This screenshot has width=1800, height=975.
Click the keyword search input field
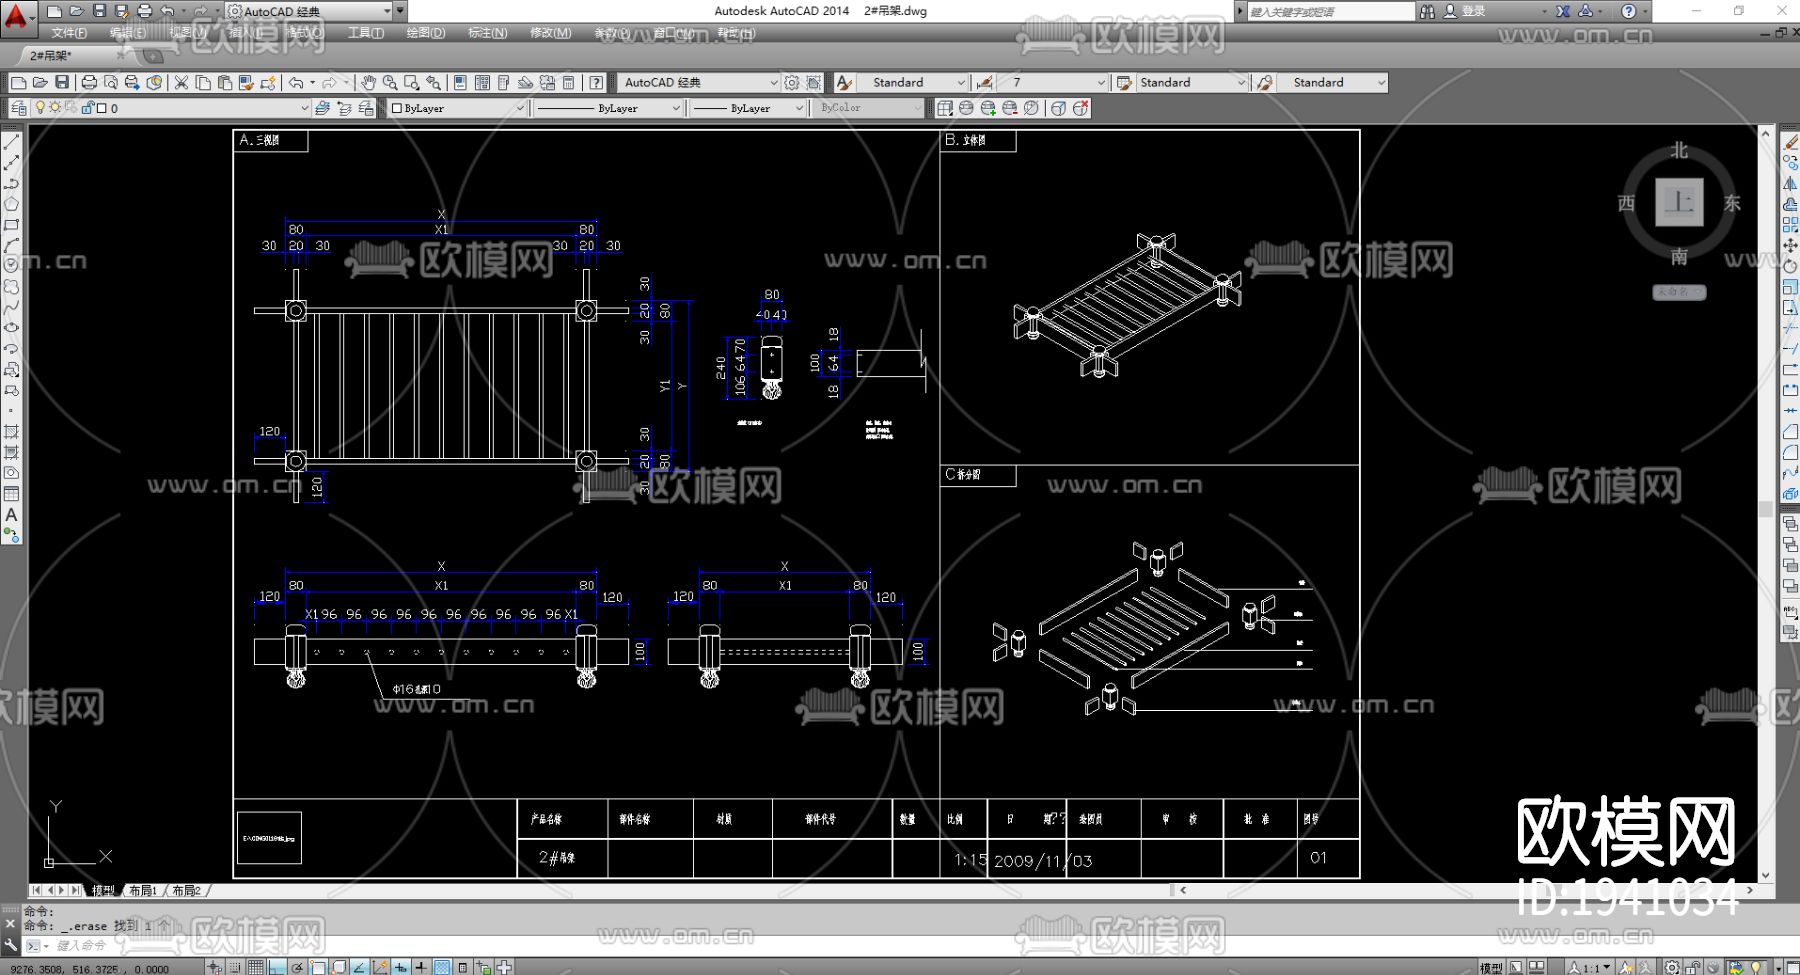(1331, 11)
